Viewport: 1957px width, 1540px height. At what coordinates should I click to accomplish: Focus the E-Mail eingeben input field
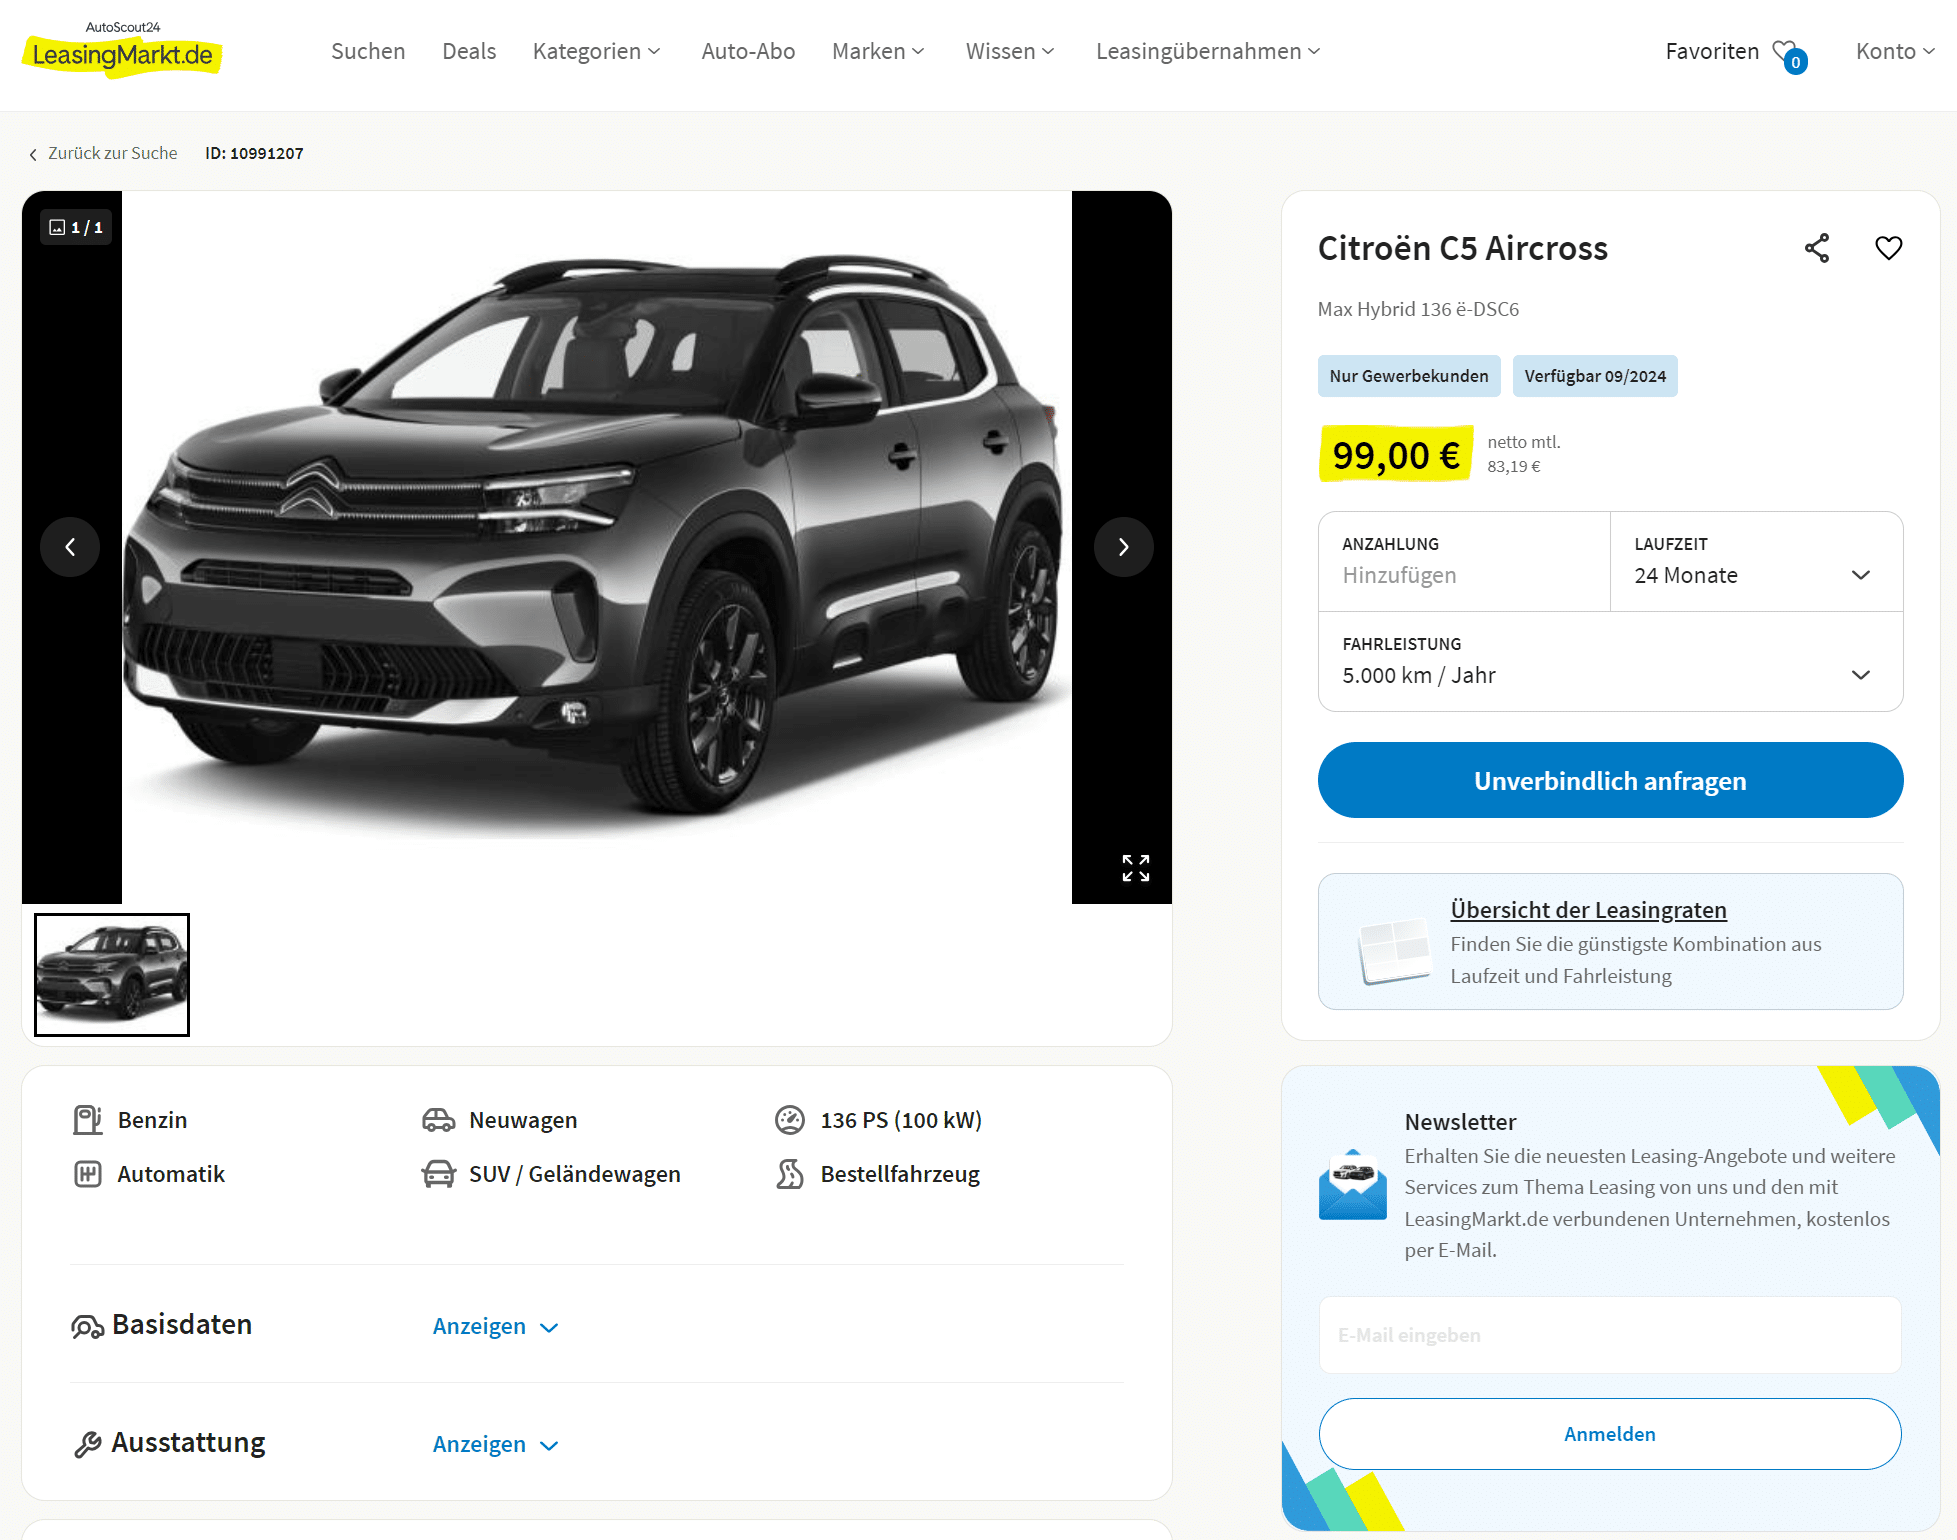point(1610,1335)
